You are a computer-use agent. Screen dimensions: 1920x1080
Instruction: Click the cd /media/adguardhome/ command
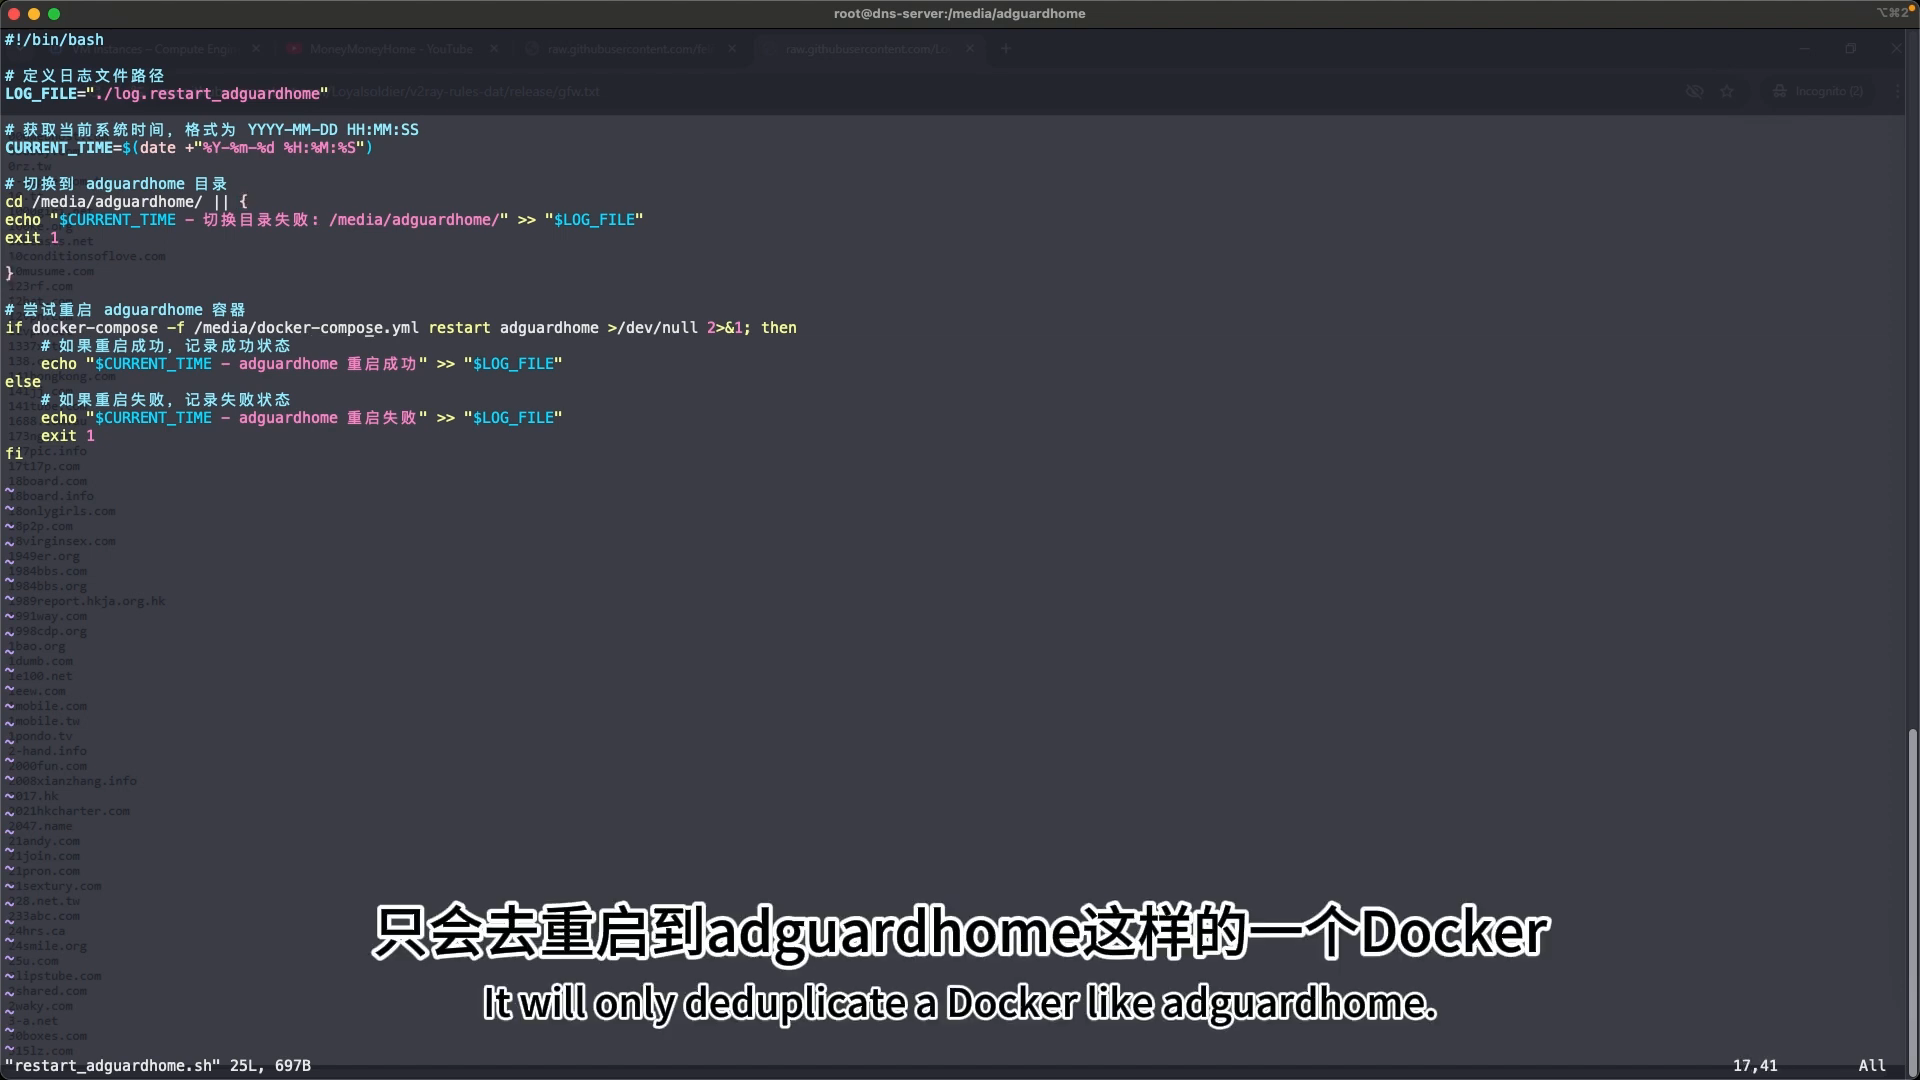(103, 202)
